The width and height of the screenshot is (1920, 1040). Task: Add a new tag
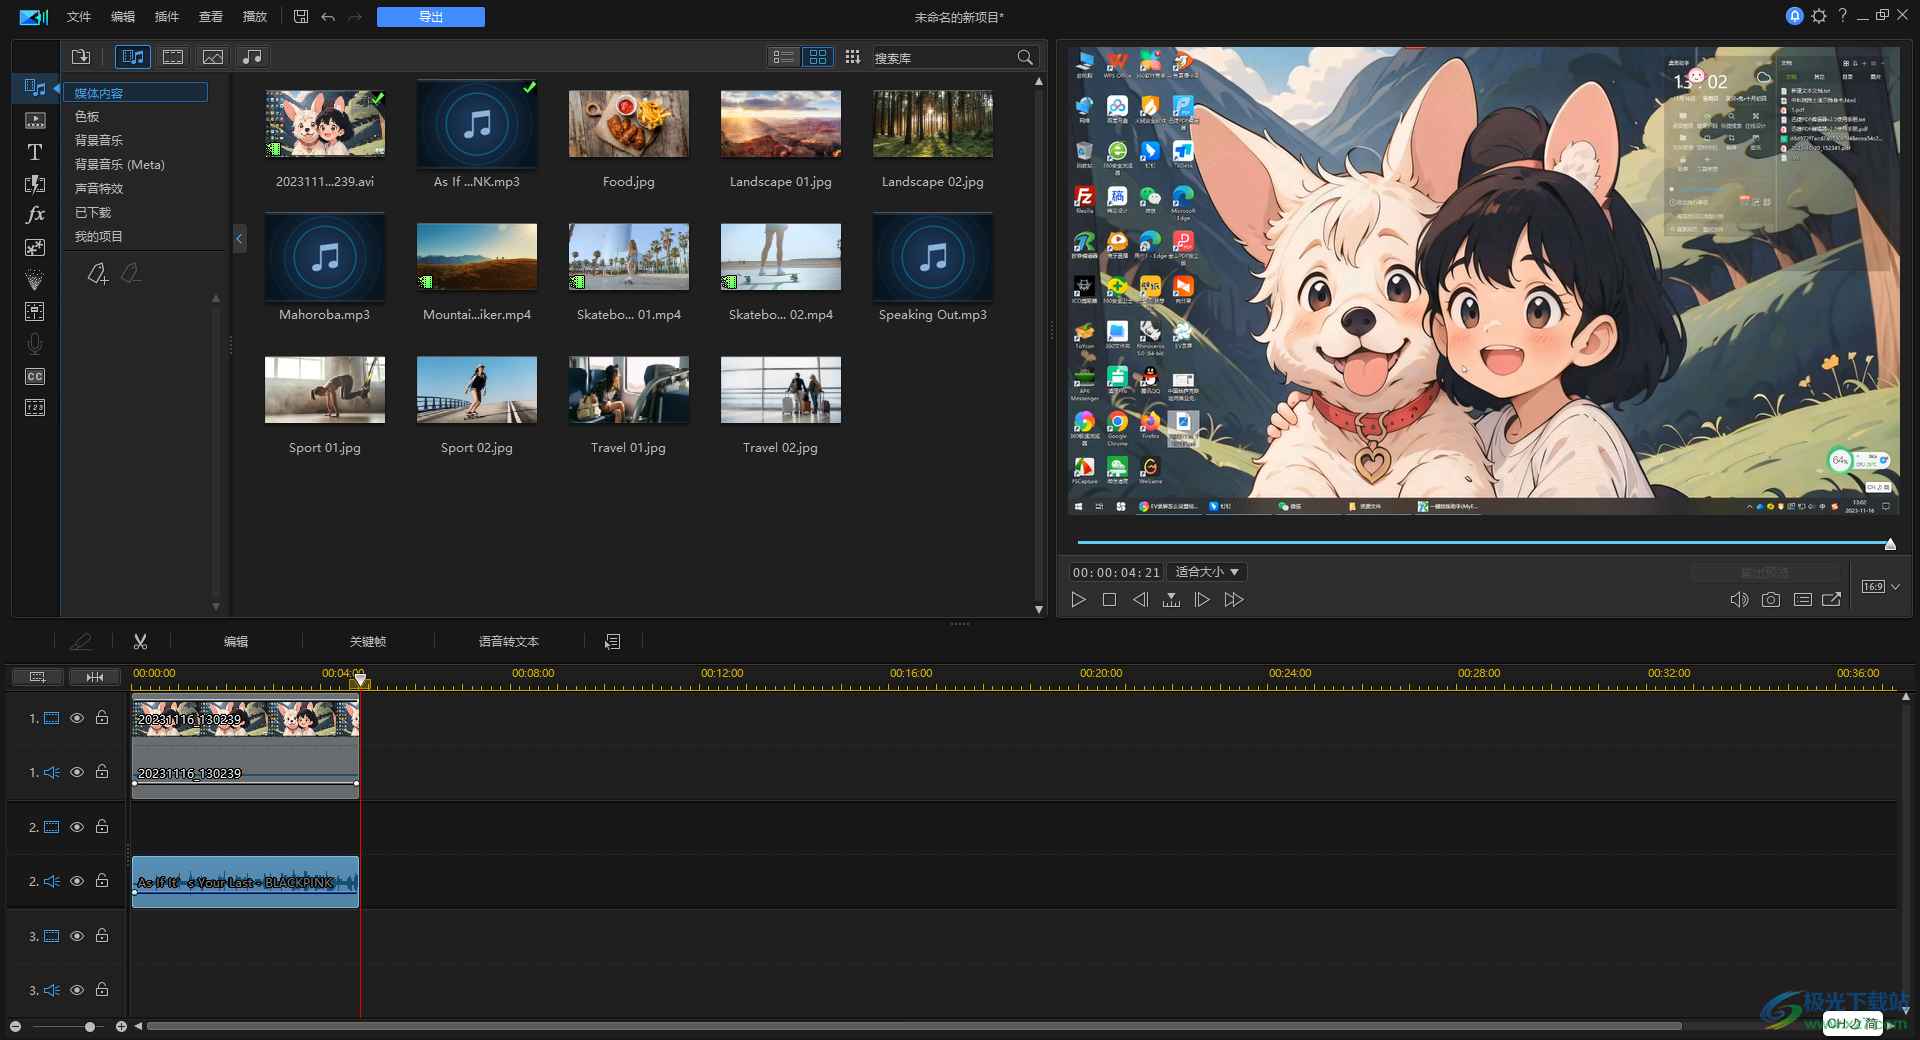[97, 273]
